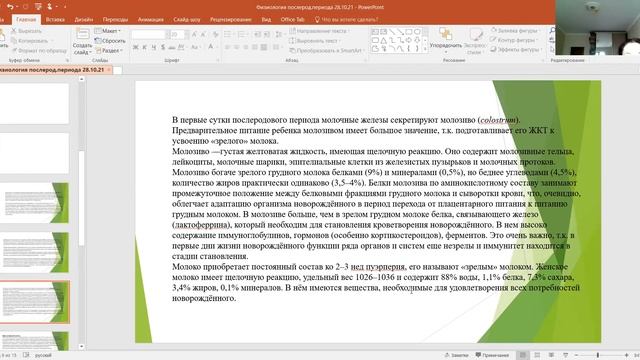Click the Comments (Примечания) button in status bar
The image size is (640, 360).
pos(492,355)
